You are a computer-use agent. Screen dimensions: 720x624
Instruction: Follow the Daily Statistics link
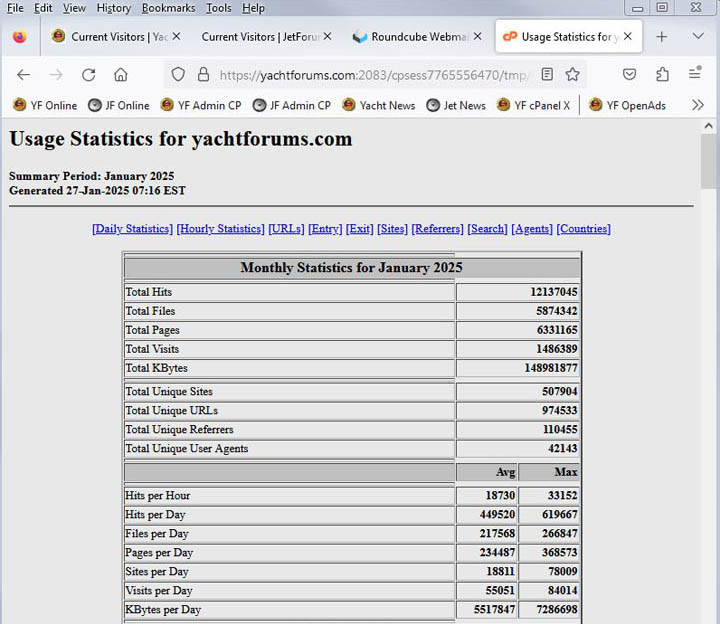click(132, 229)
